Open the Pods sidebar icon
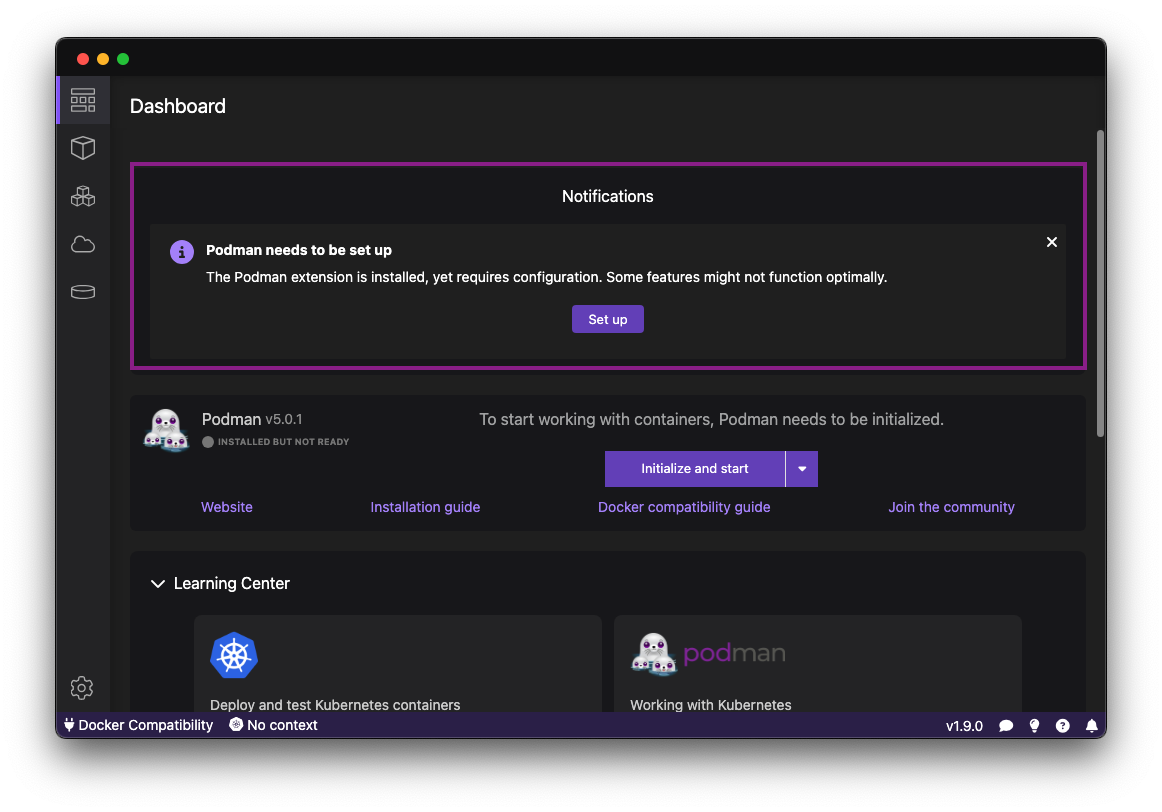Viewport: 1162px width, 812px height. coord(83,196)
